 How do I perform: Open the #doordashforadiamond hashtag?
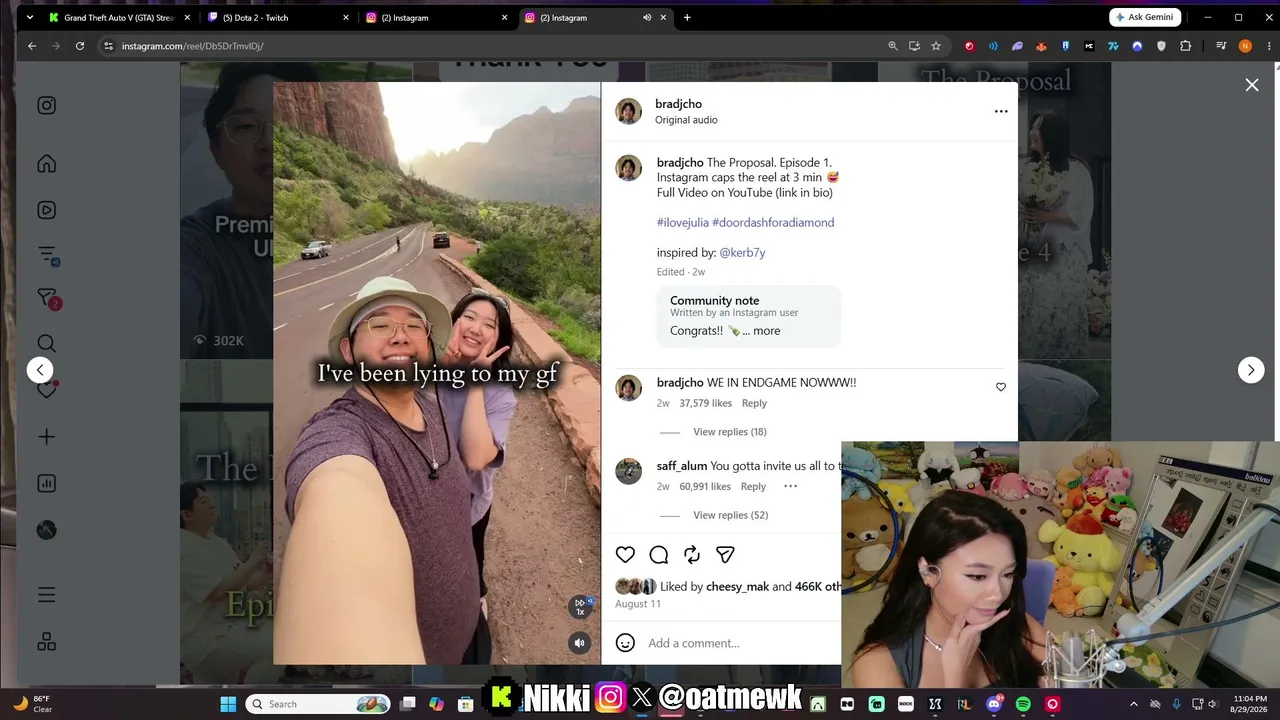[x=773, y=223]
